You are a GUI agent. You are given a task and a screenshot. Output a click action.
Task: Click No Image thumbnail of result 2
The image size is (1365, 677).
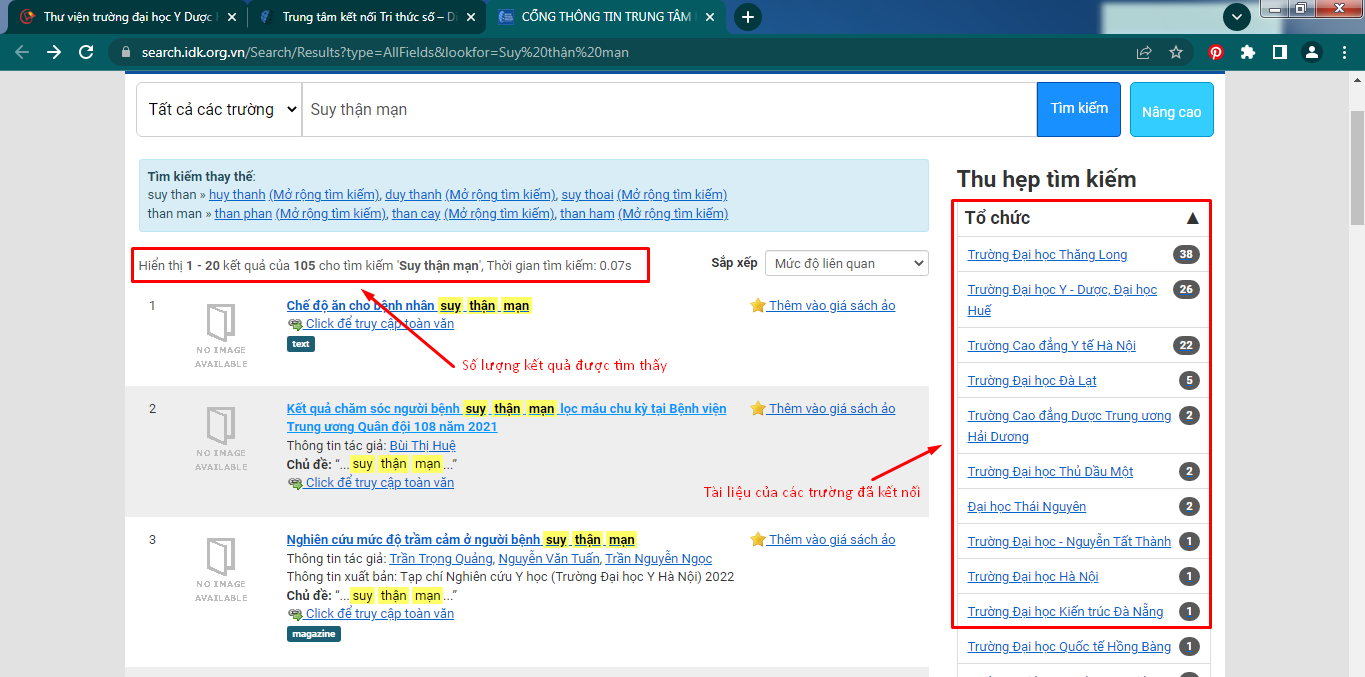click(221, 437)
